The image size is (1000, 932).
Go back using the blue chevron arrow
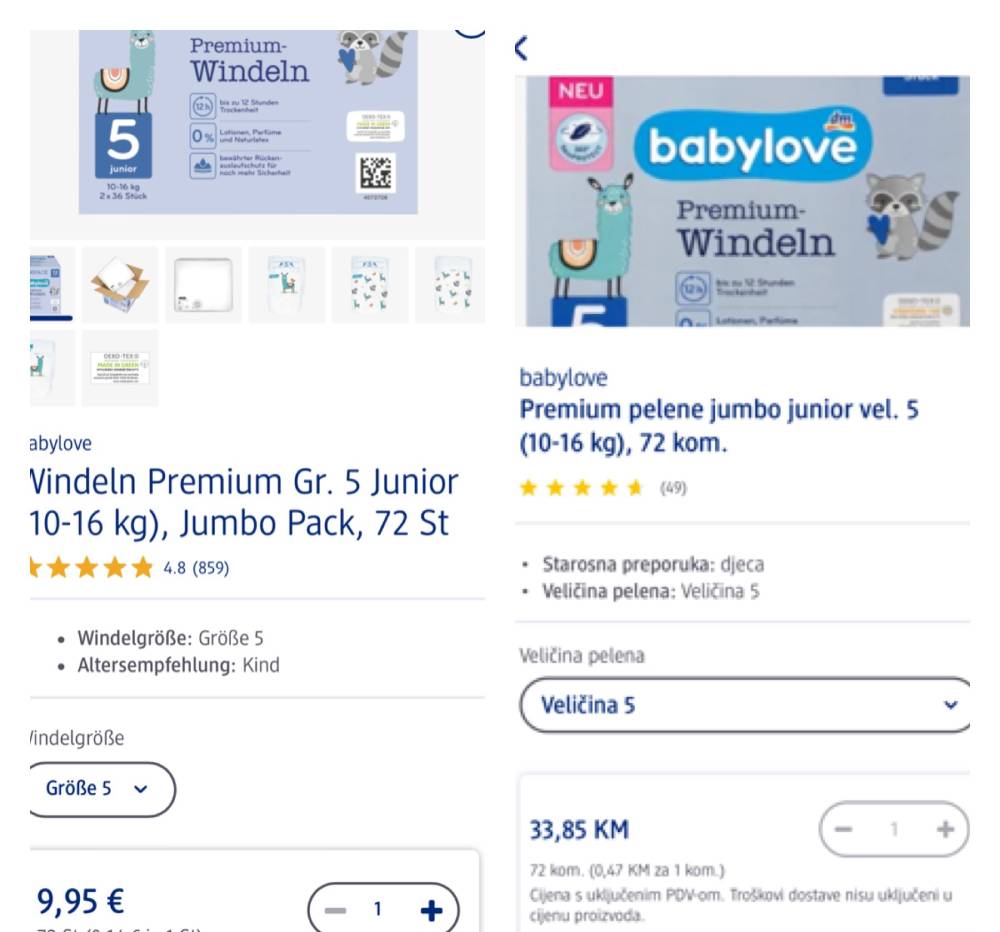521,48
